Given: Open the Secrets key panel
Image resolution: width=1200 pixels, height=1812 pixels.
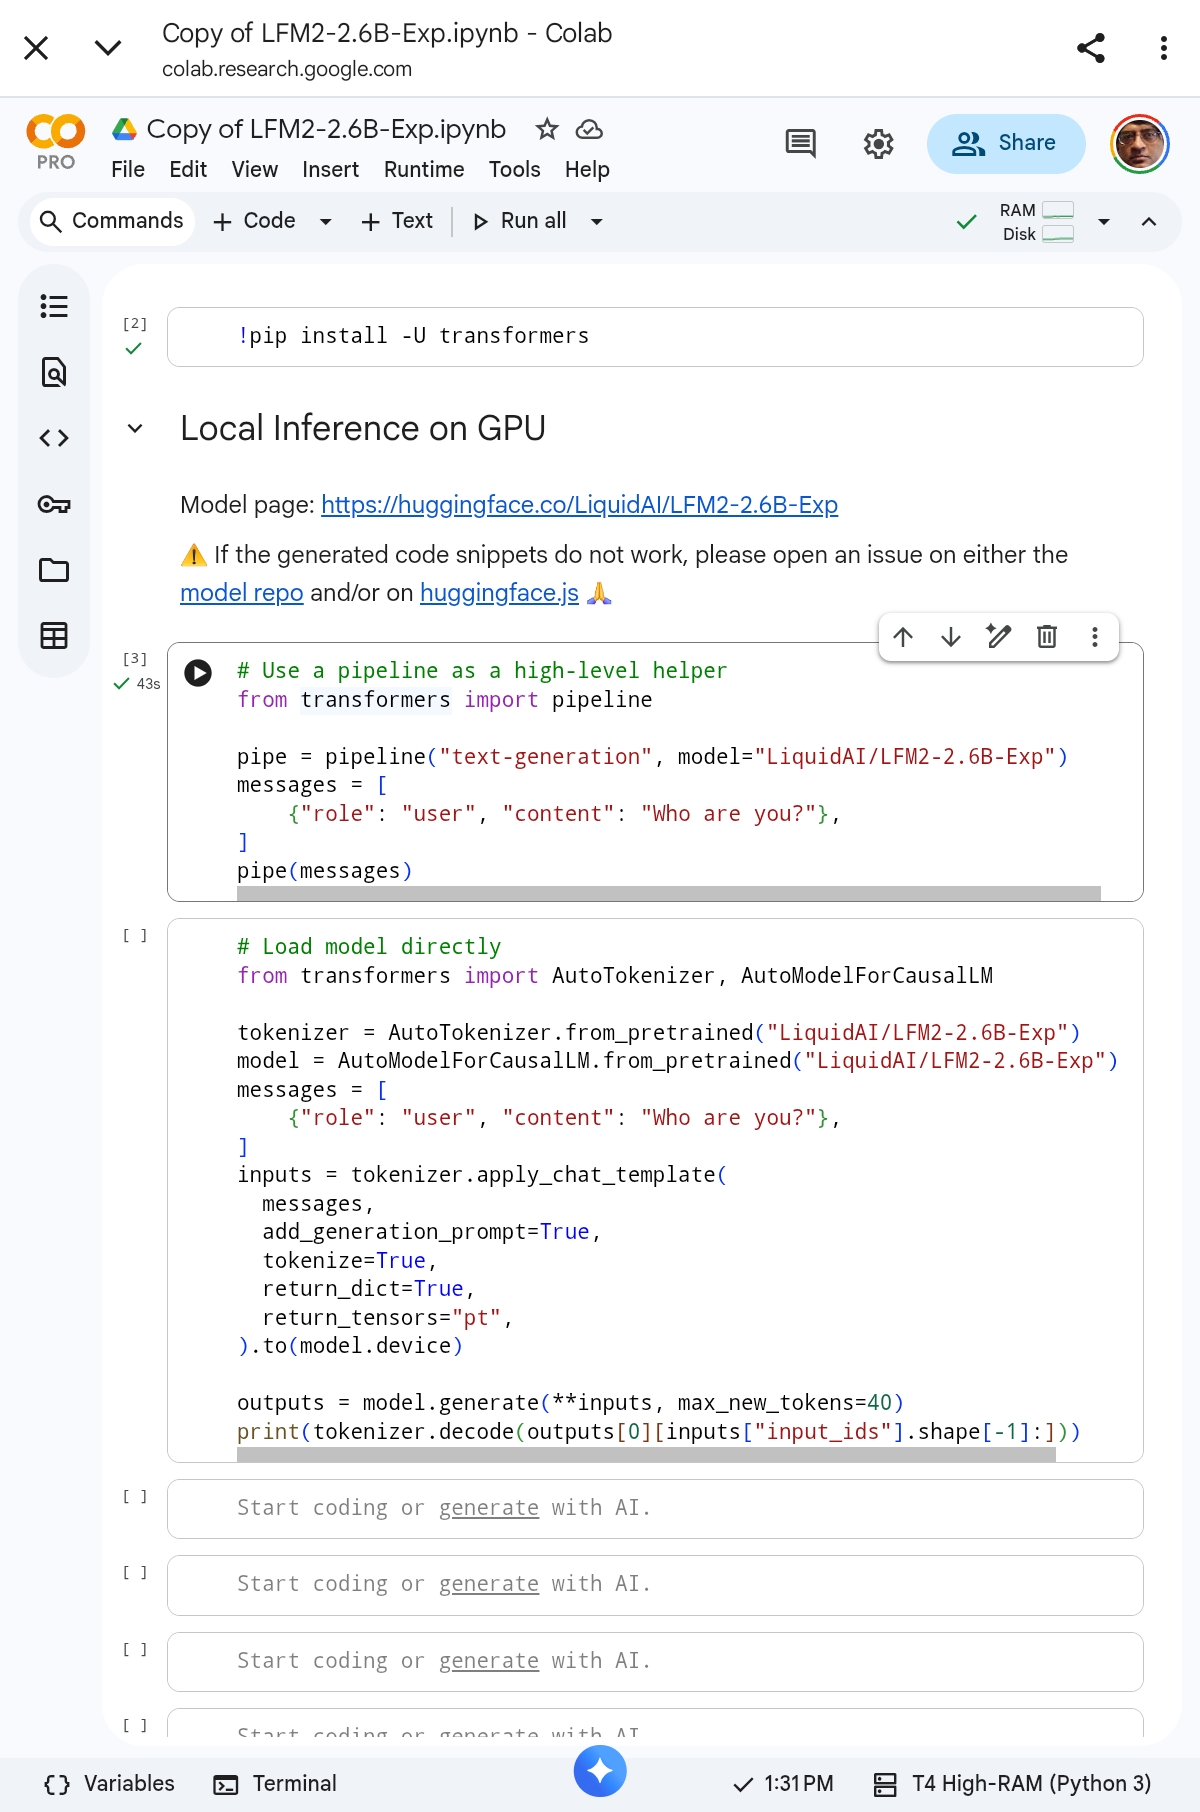Looking at the screenshot, I should tap(54, 504).
